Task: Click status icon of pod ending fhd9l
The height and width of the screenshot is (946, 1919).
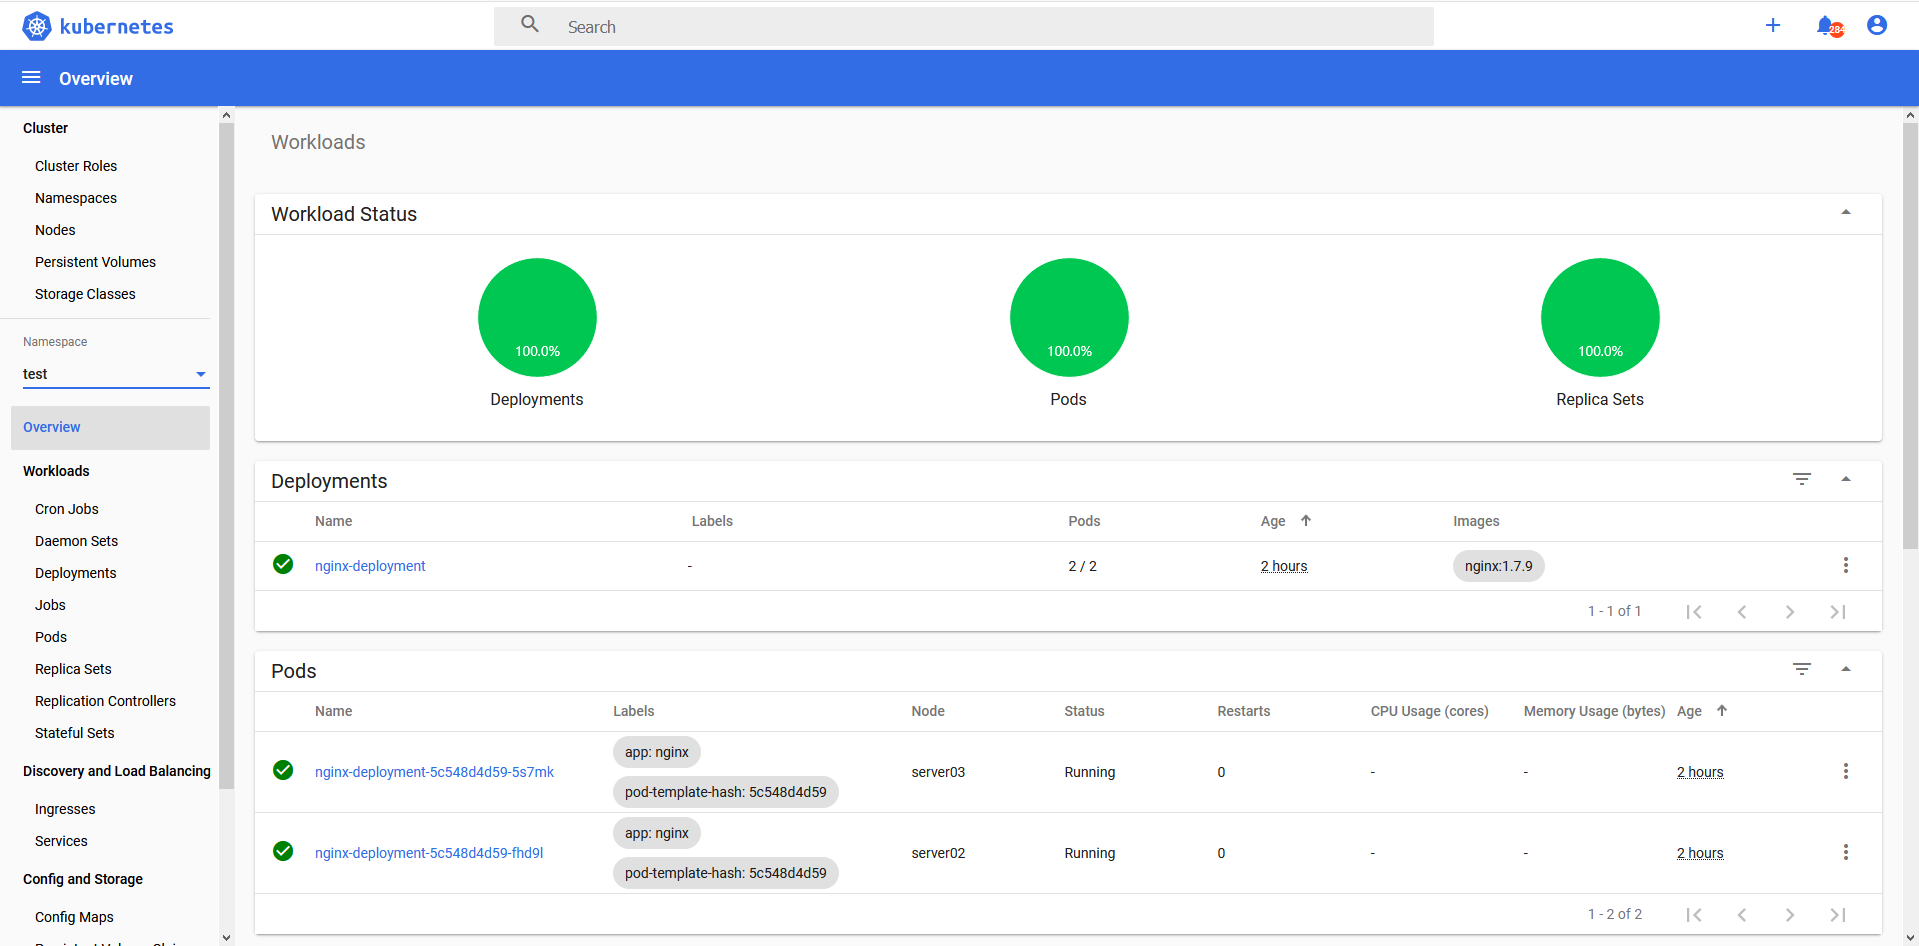Action: pyautogui.click(x=283, y=851)
